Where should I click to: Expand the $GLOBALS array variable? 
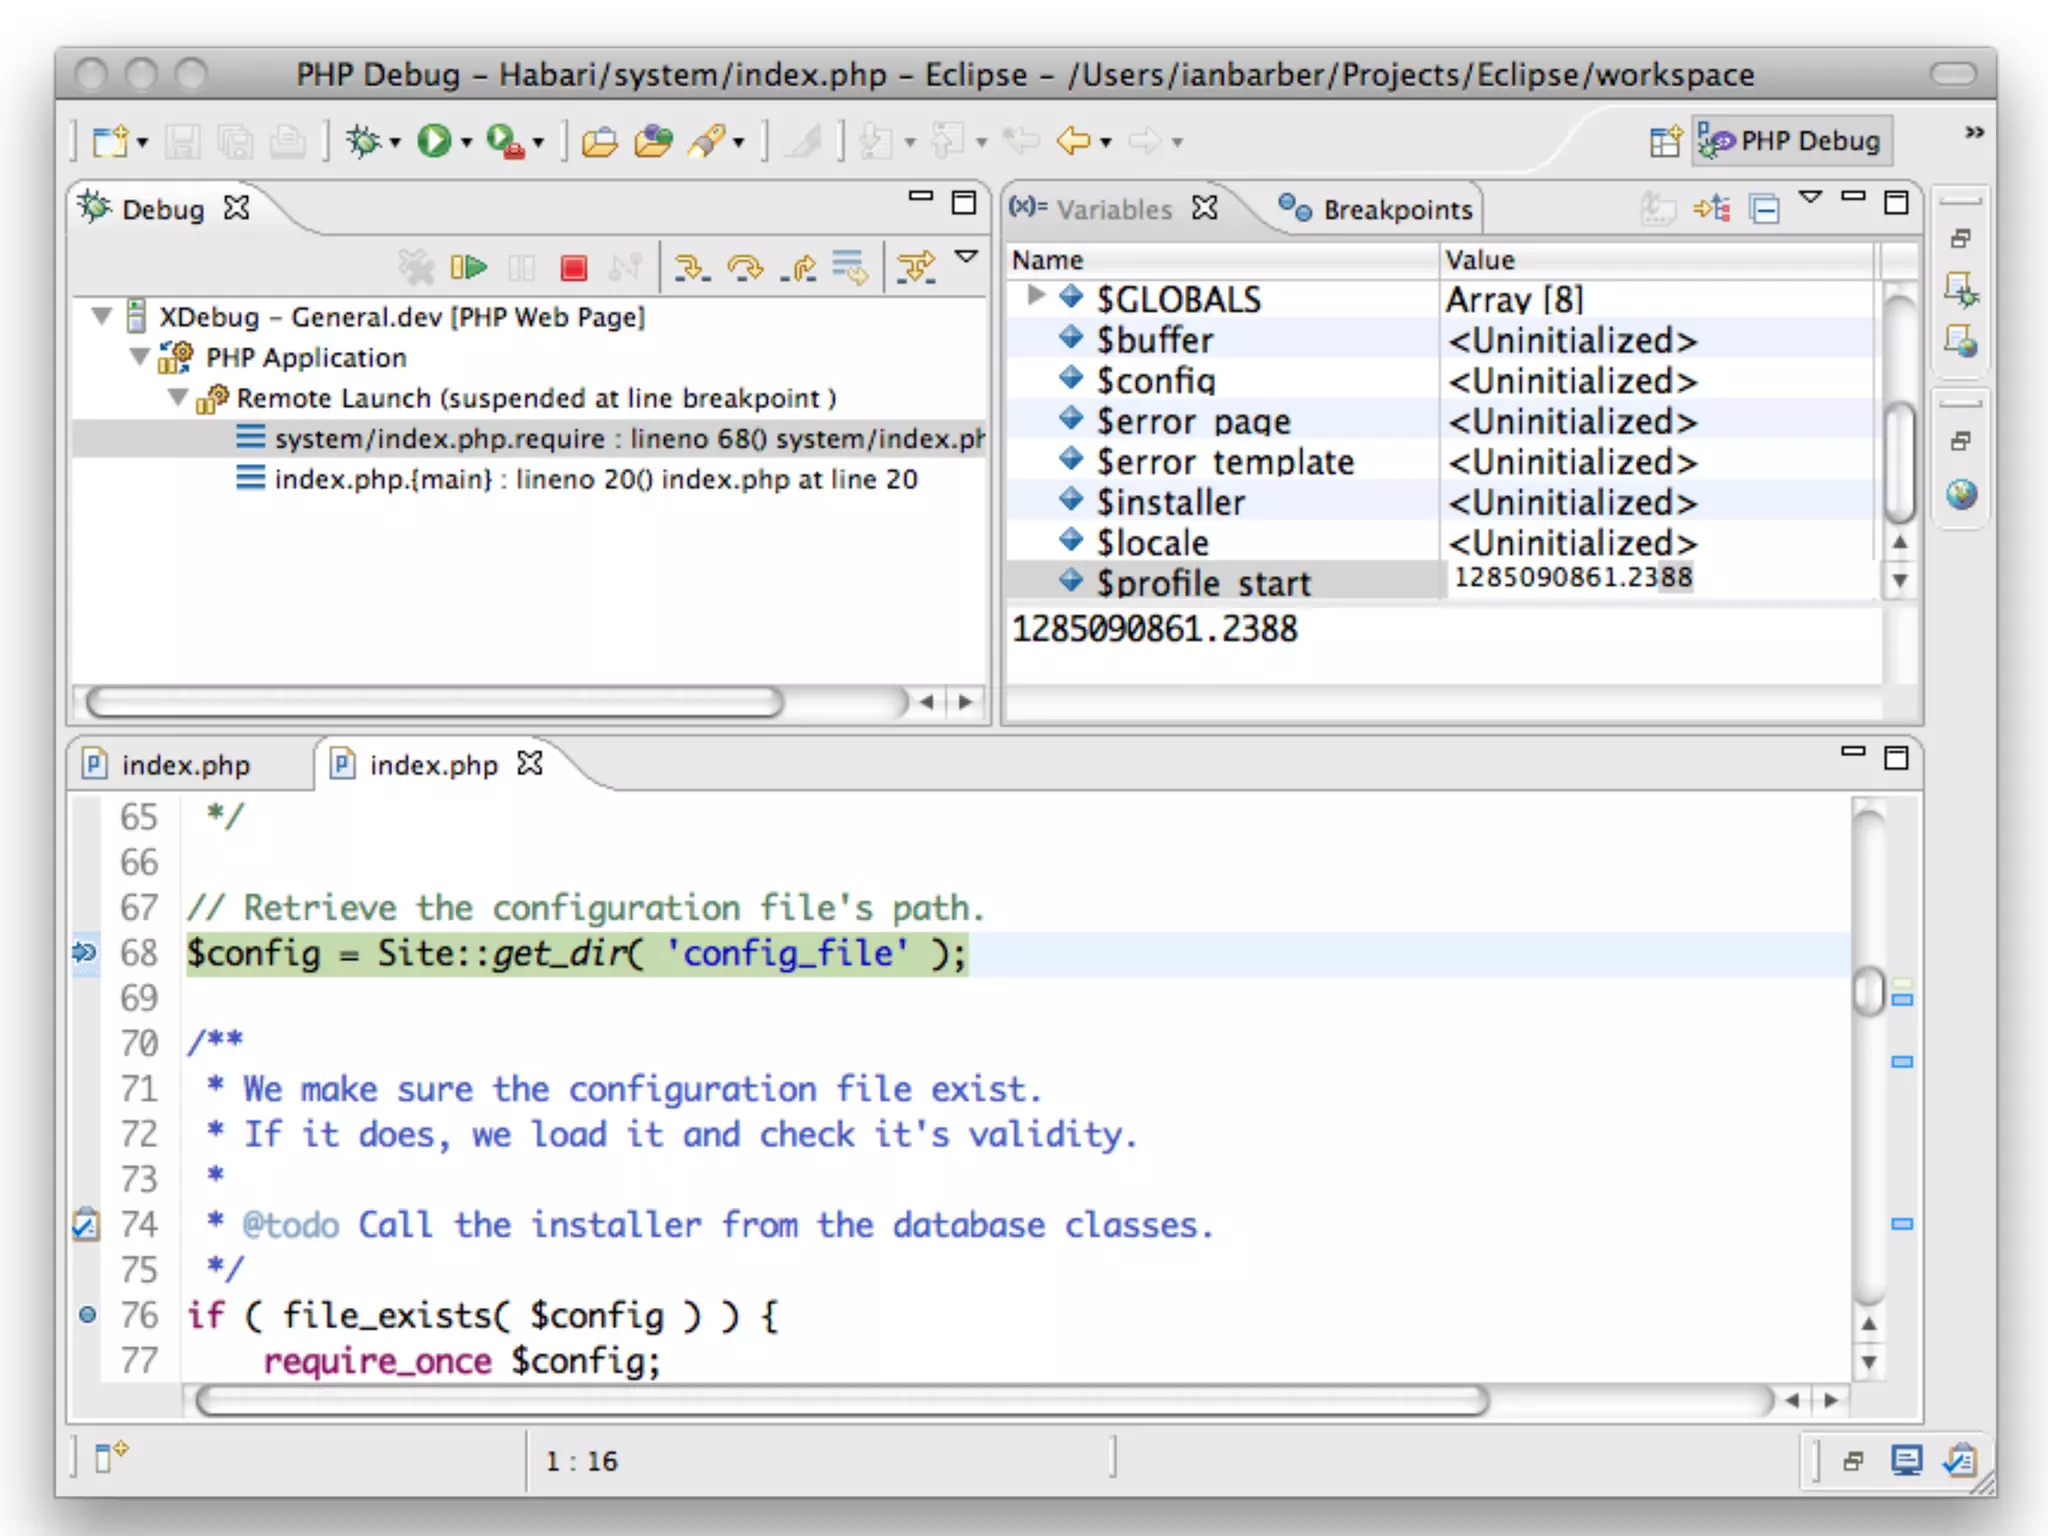(x=1036, y=296)
